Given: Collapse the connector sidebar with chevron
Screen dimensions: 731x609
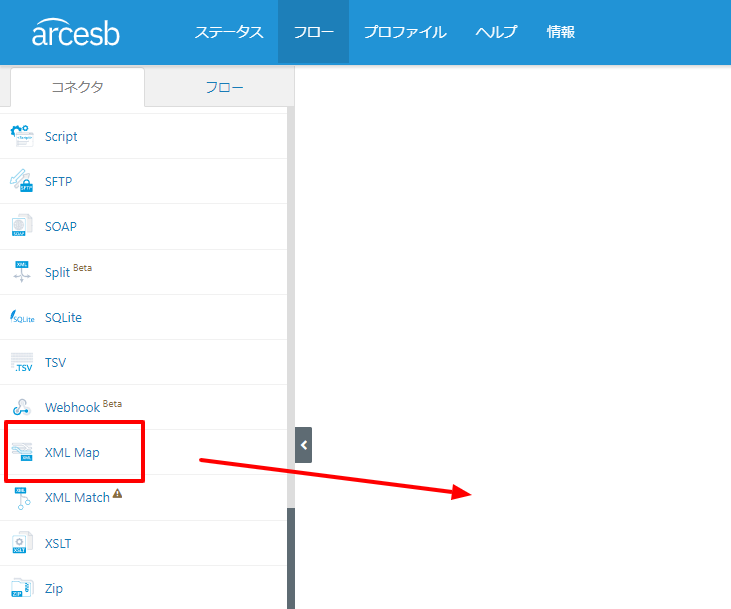Looking at the screenshot, I should click(303, 445).
